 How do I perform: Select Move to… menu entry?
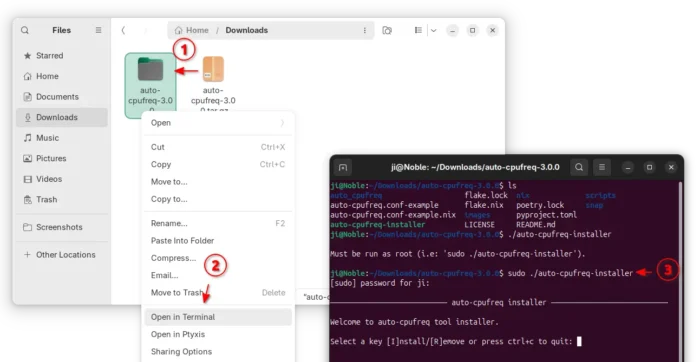(x=218, y=182)
